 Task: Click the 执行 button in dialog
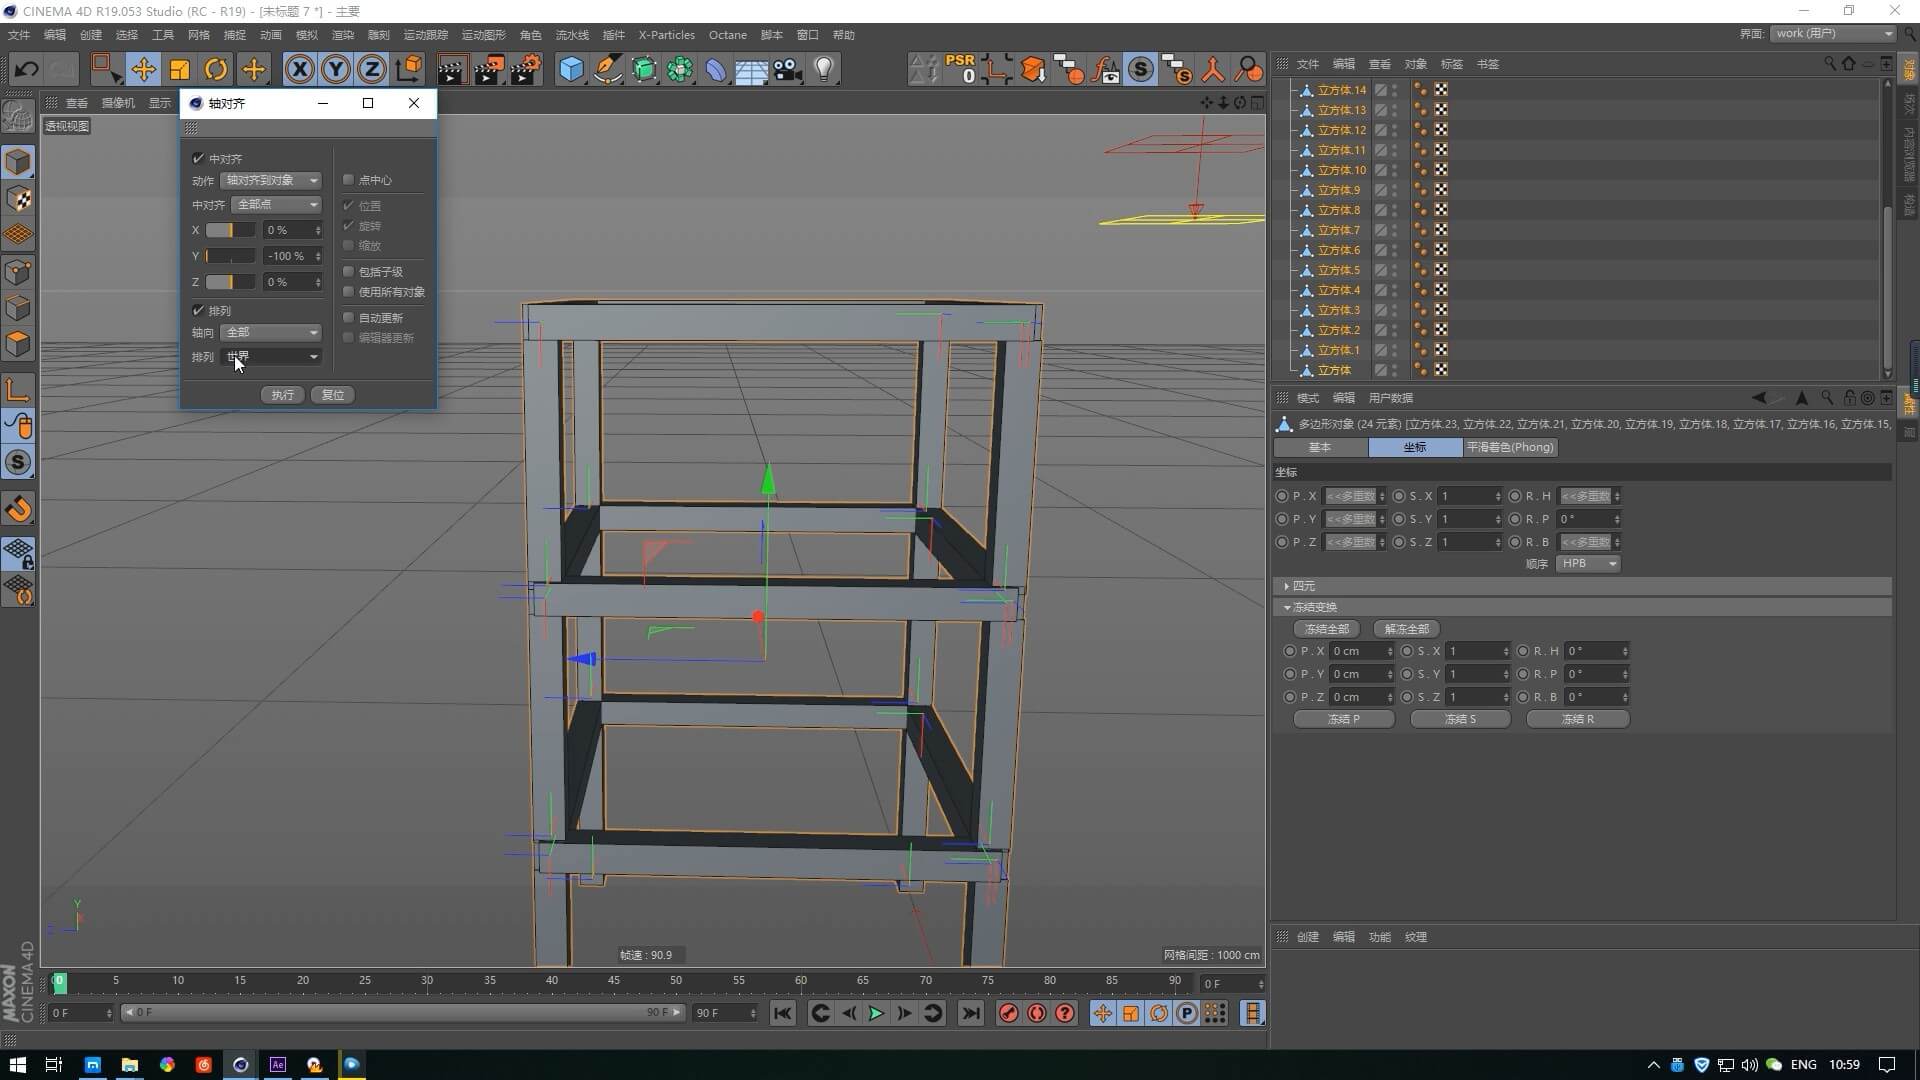282,395
